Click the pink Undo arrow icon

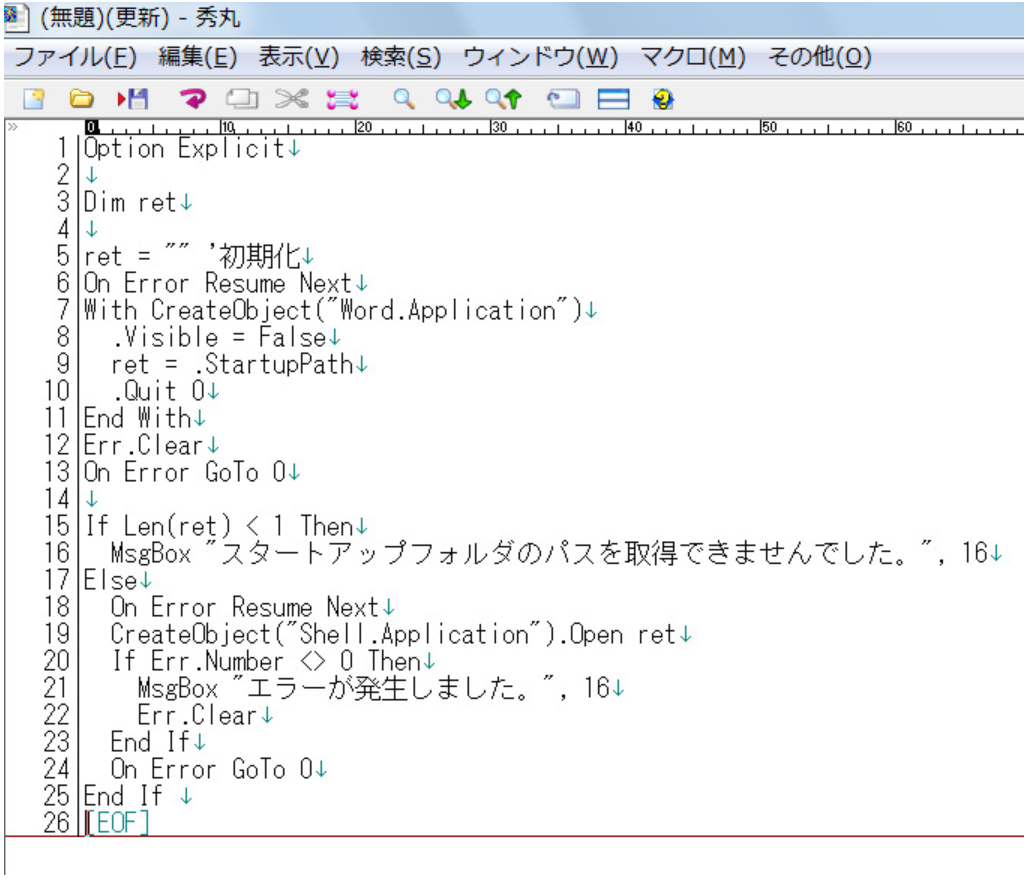pos(192,99)
